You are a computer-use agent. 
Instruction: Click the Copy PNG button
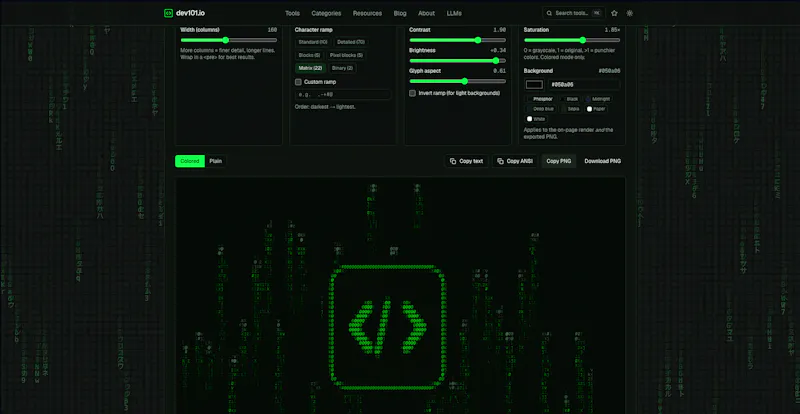tap(559, 161)
